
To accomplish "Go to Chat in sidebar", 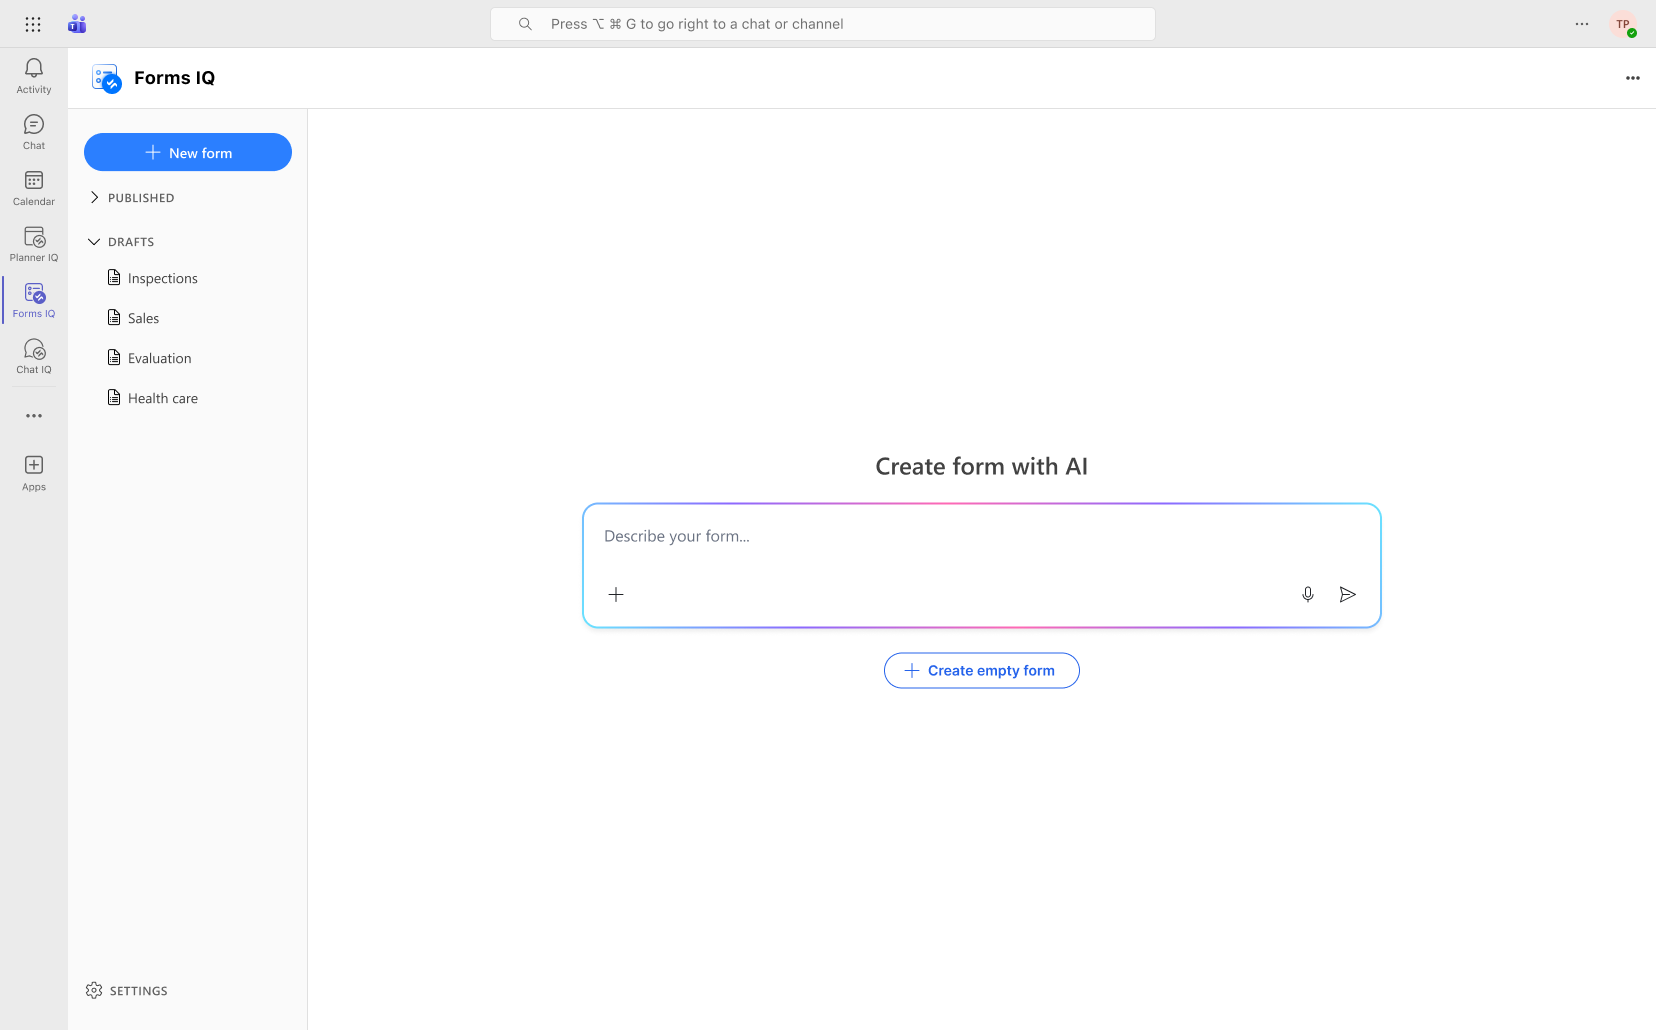I will [34, 132].
